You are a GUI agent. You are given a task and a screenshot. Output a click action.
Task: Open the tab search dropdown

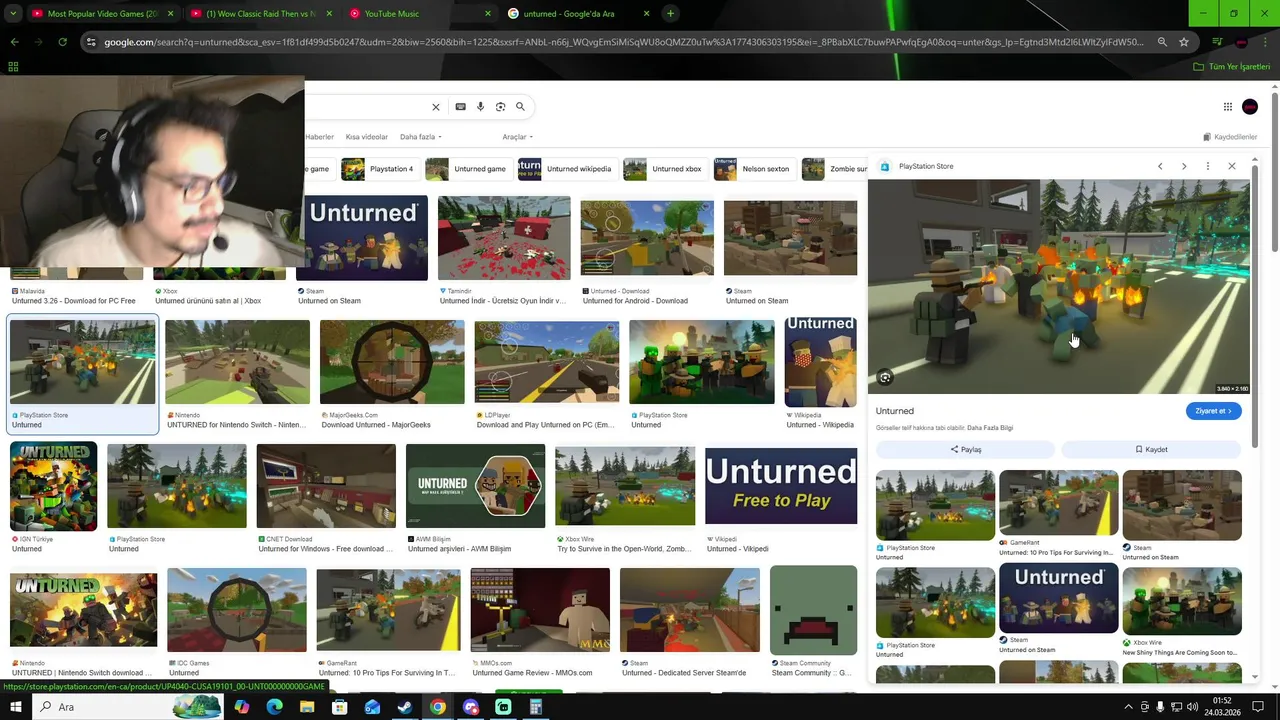click(14, 14)
